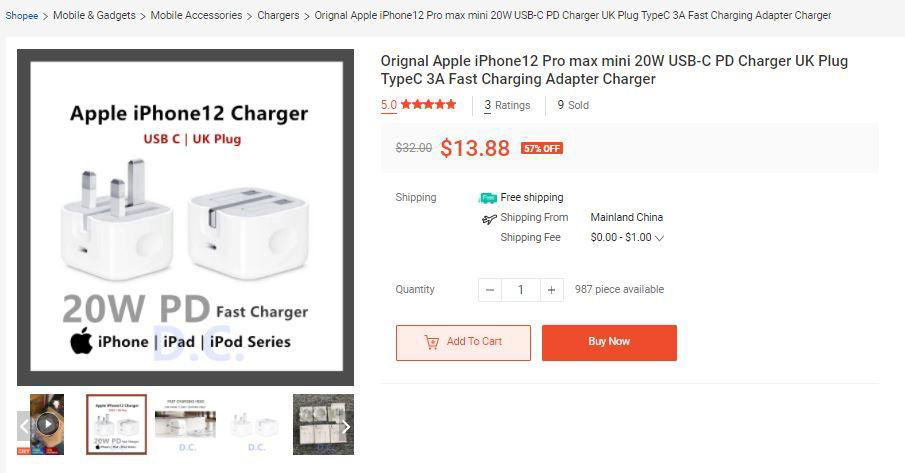Screen dimensions: 905x473
Task: Click the next thumbnail arrow
Action: pyautogui.click(x=346, y=426)
